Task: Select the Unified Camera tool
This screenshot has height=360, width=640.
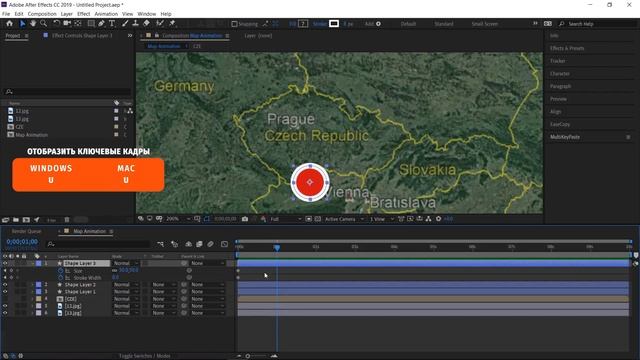Action: (x=67, y=24)
